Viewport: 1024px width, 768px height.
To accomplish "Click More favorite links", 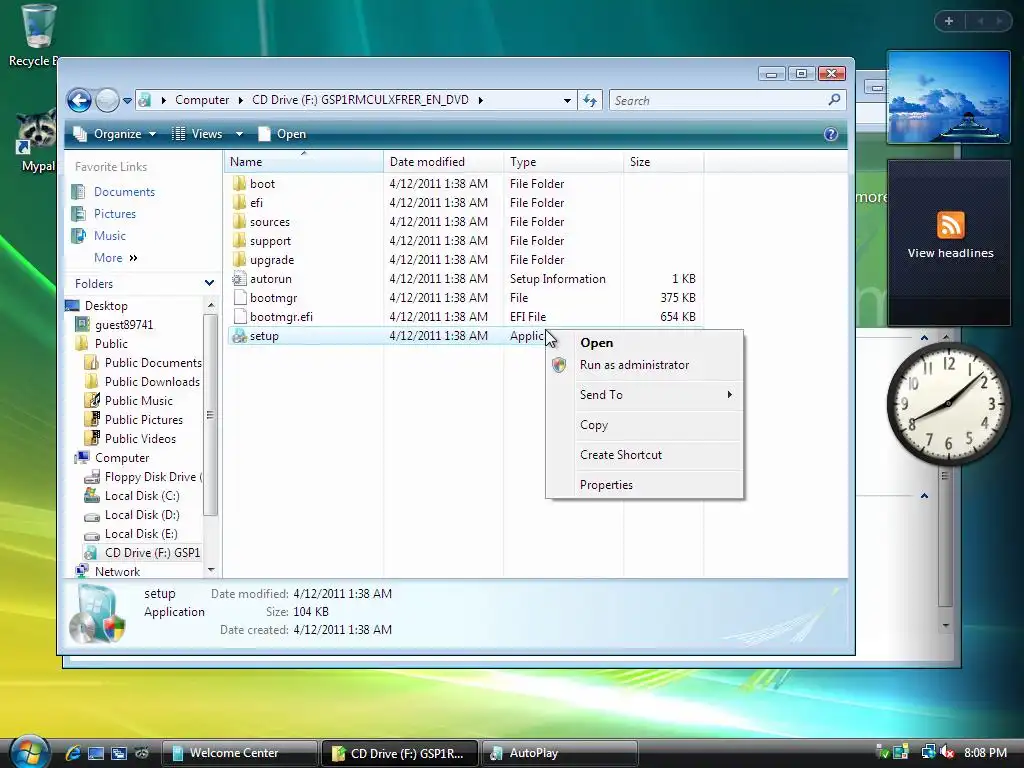I will [115, 258].
